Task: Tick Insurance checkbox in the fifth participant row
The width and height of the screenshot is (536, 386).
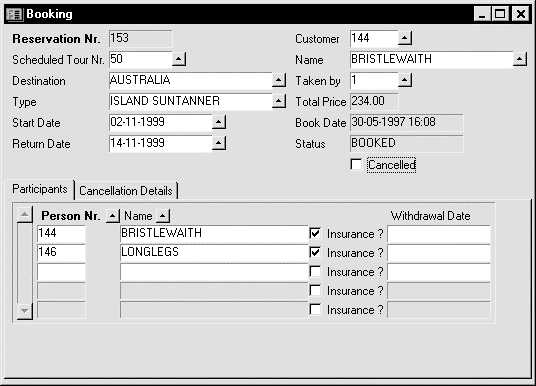Action: (315, 309)
